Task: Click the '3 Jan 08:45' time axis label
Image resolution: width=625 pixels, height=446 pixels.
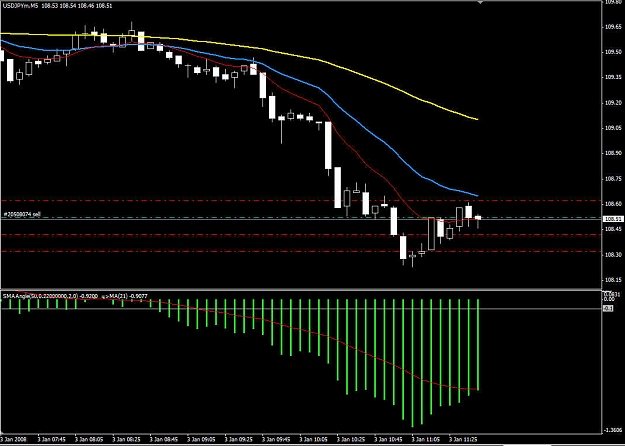Action: (164, 439)
